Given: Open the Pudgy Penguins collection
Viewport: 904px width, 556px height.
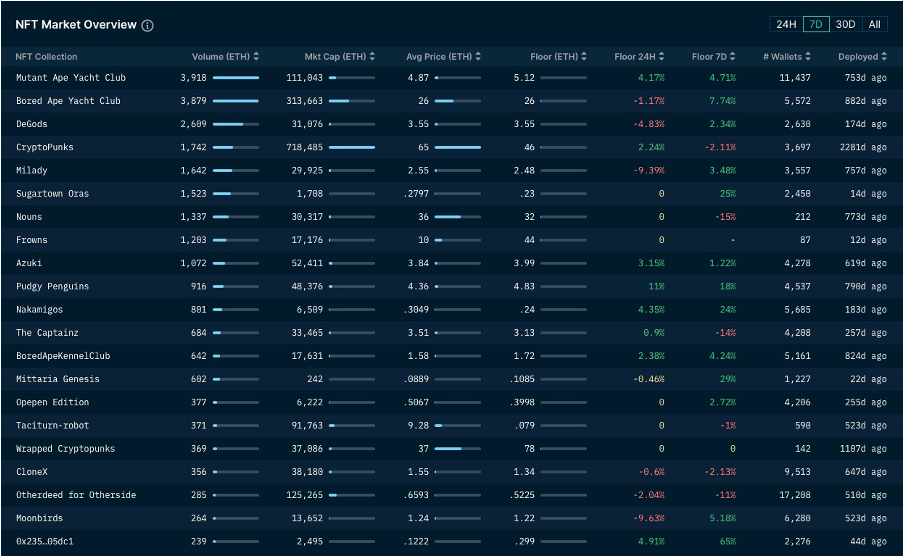Looking at the screenshot, I should pyautogui.click(x=52, y=287).
